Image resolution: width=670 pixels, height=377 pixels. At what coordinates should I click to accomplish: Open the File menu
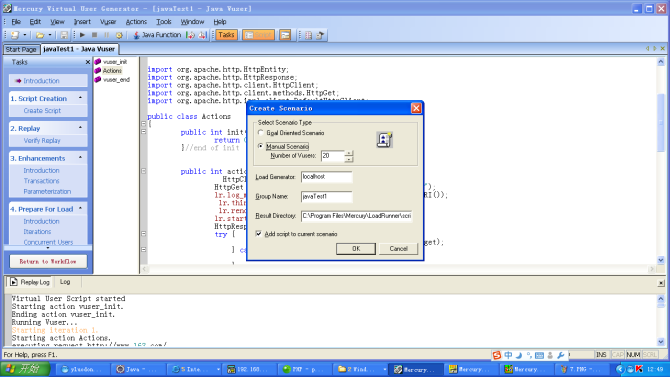pos(16,22)
